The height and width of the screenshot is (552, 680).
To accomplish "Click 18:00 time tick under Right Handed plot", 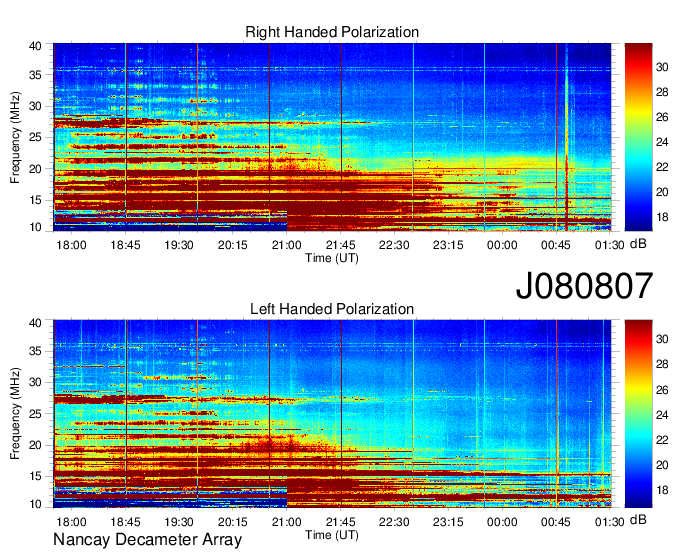I will pyautogui.click(x=71, y=245).
